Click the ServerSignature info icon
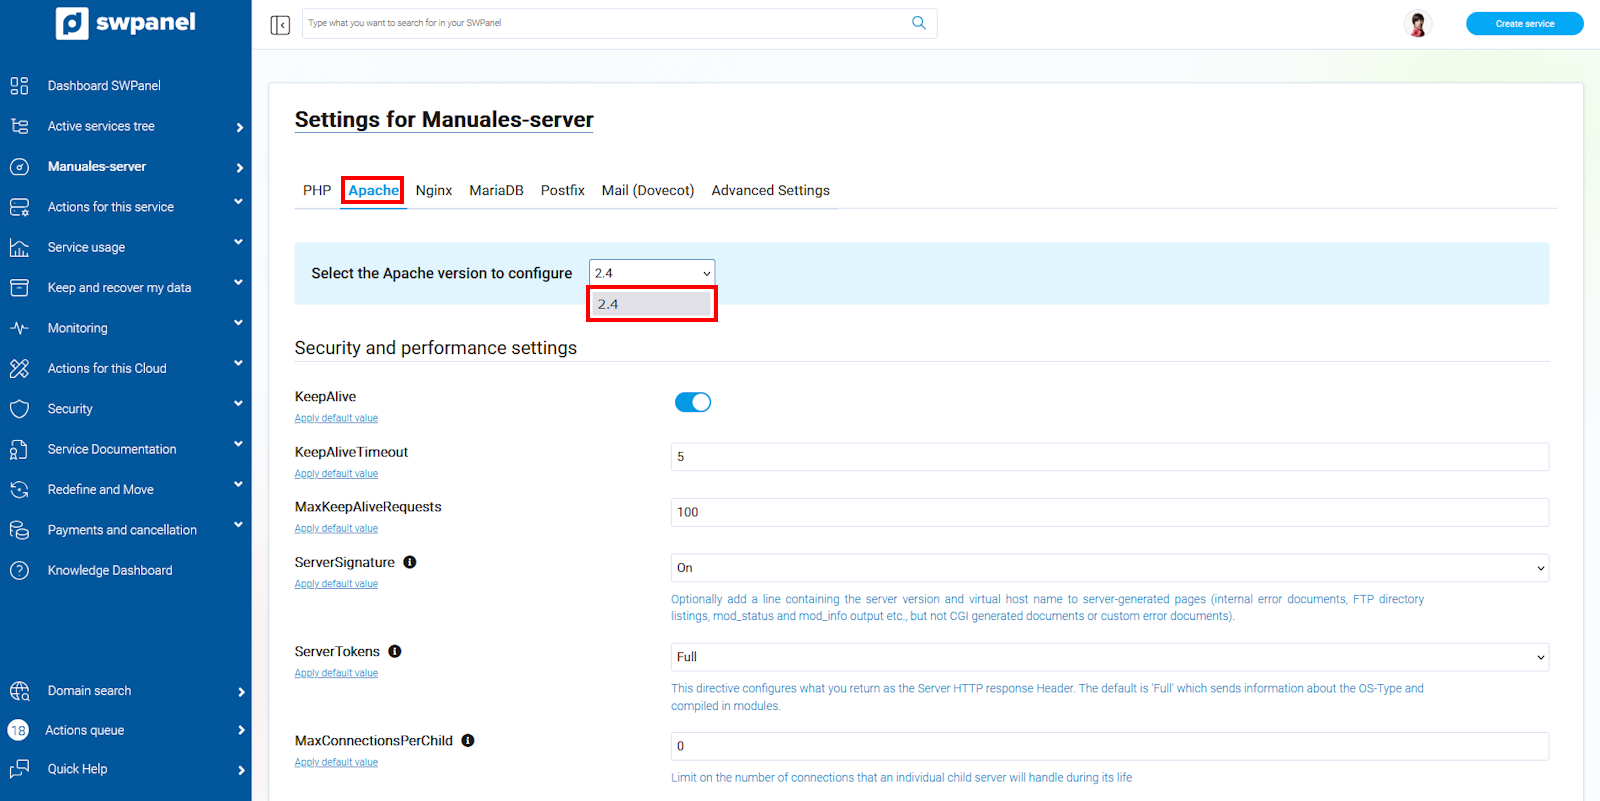Viewport: 1600px width, 801px height. pos(410,562)
